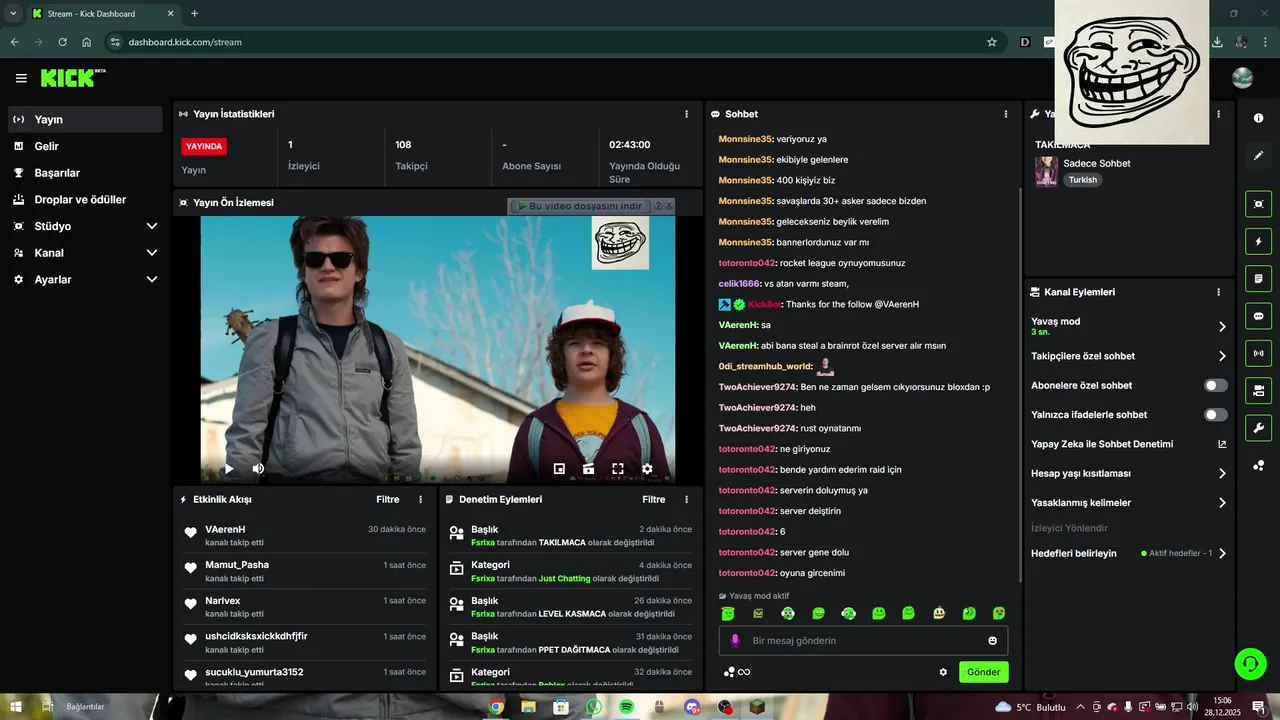Open Etkinlik Akışı three-dot menu
The height and width of the screenshot is (720, 1280).
(420, 499)
